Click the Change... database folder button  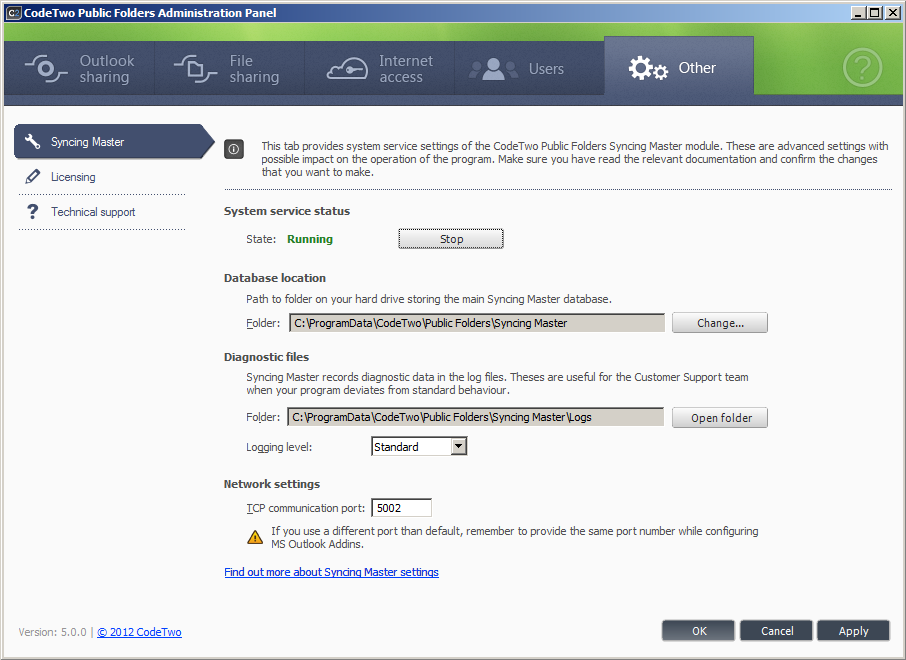point(720,323)
